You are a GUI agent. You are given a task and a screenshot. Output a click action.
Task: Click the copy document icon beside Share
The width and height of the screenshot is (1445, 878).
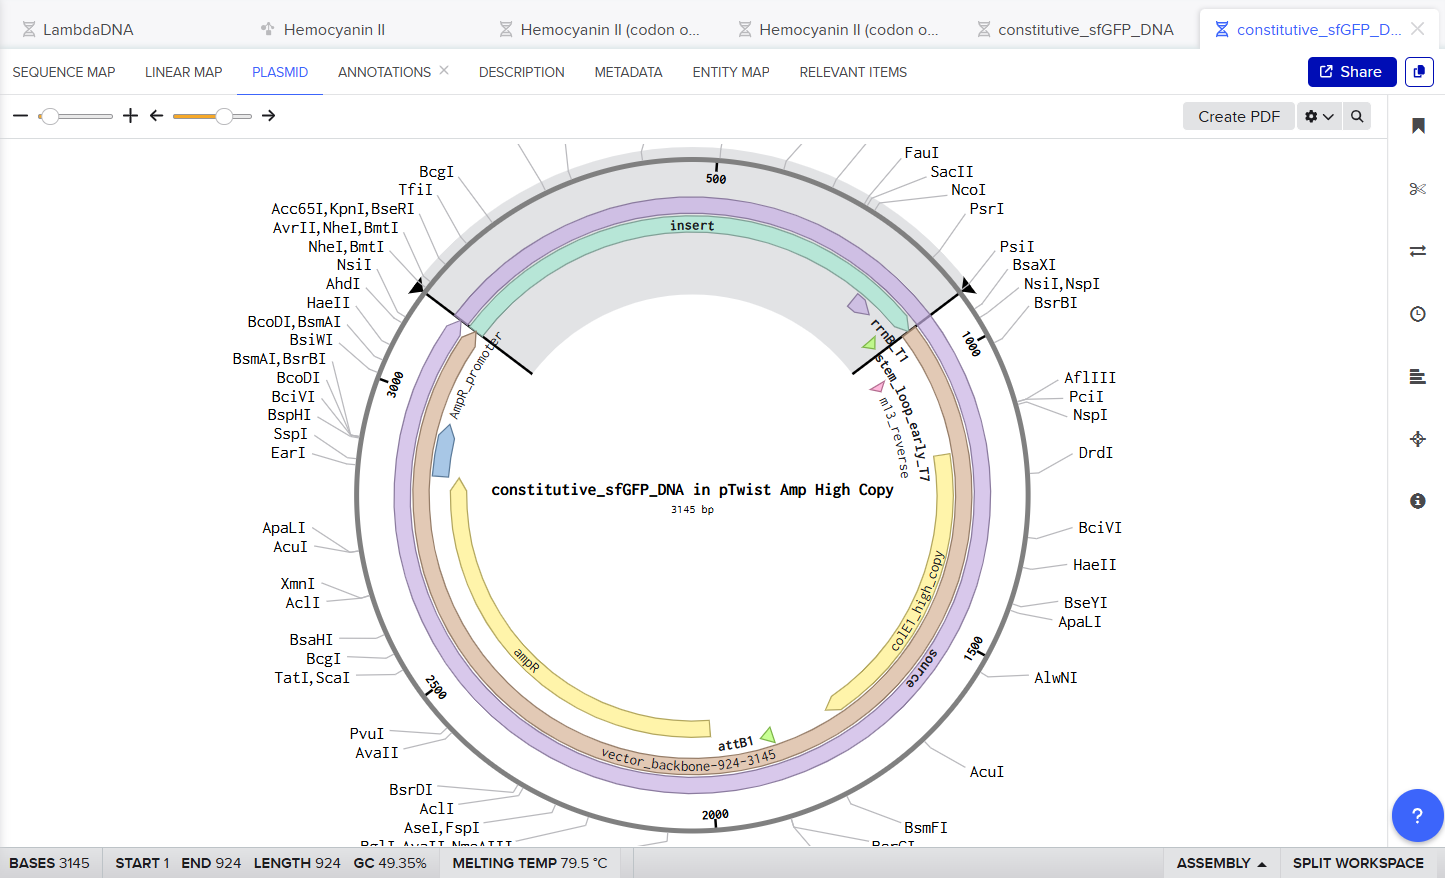point(1419,71)
